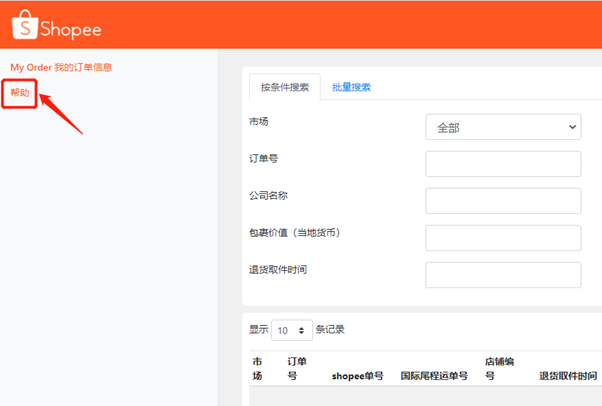Screen dimensions: 602x406
Task: Click the 公司名称 form label text
Action: point(268,195)
